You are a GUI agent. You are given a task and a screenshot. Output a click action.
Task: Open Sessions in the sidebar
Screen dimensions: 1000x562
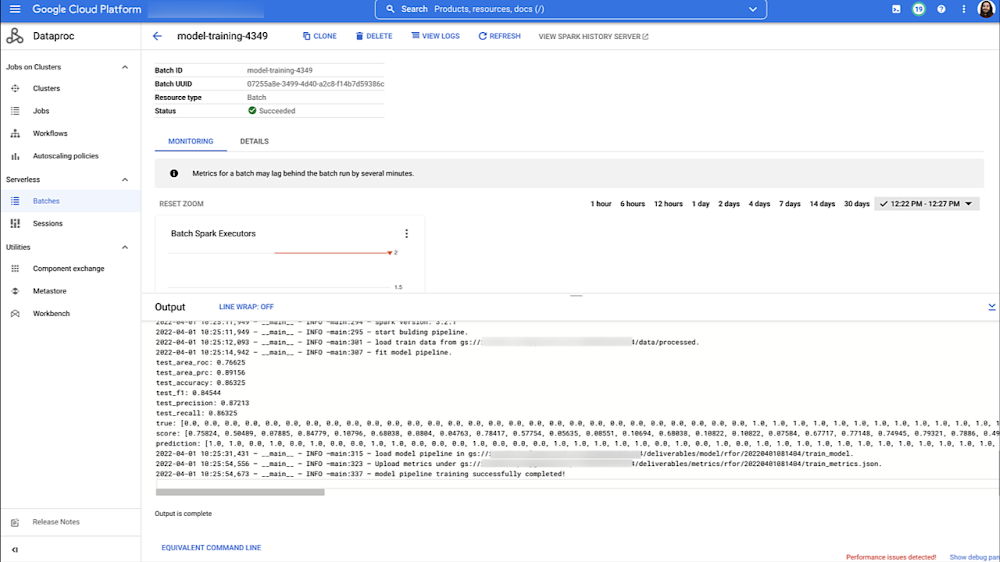tap(48, 223)
